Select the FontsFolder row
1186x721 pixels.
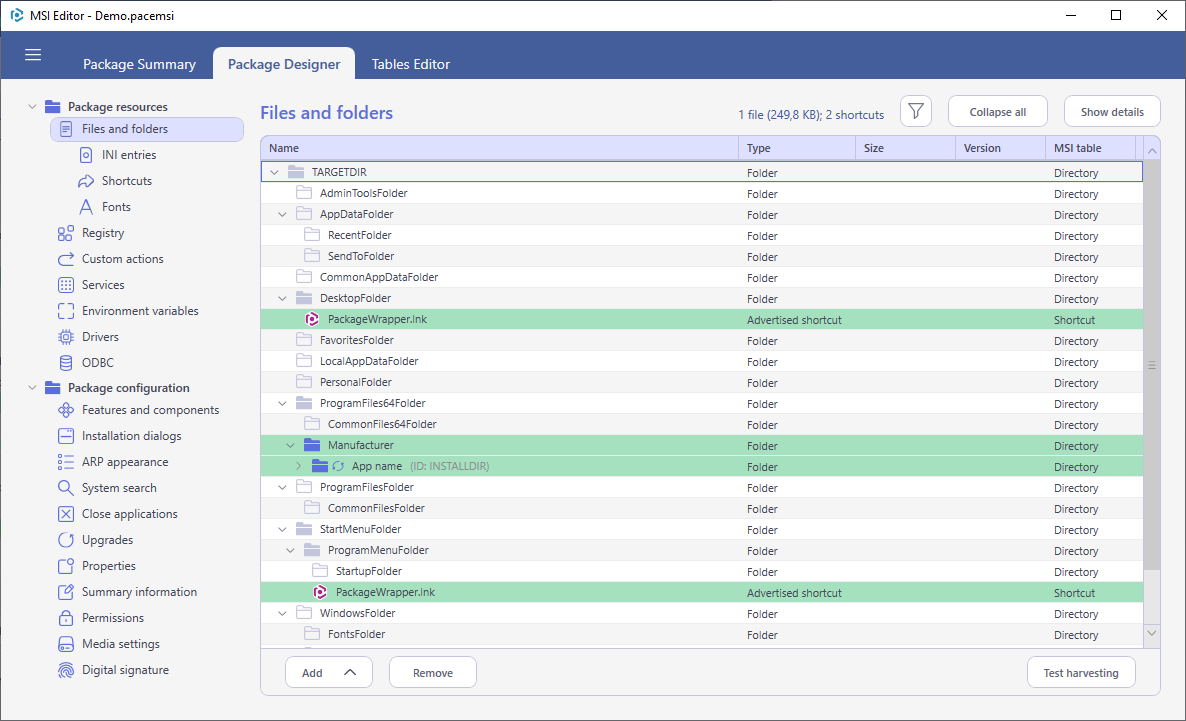tap(701, 635)
